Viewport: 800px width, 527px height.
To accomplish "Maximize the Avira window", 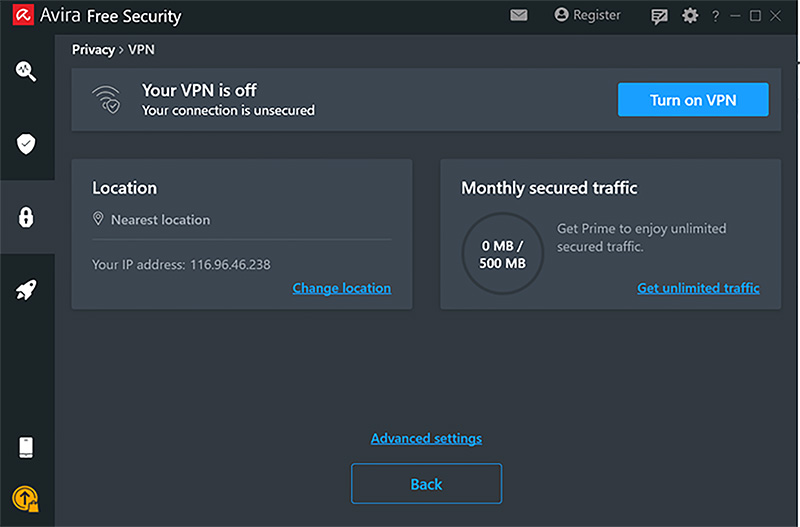I will [755, 16].
